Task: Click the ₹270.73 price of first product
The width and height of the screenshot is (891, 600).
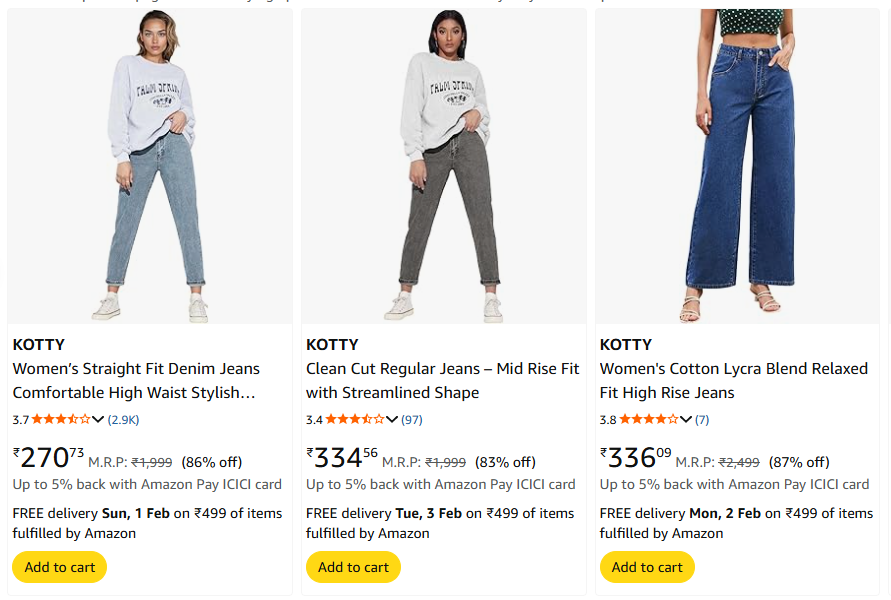Action: (48, 458)
